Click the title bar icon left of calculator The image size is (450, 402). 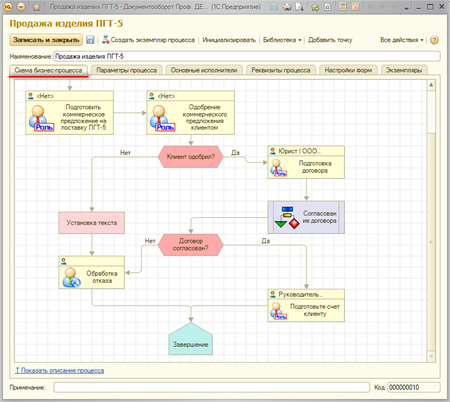tap(327, 7)
